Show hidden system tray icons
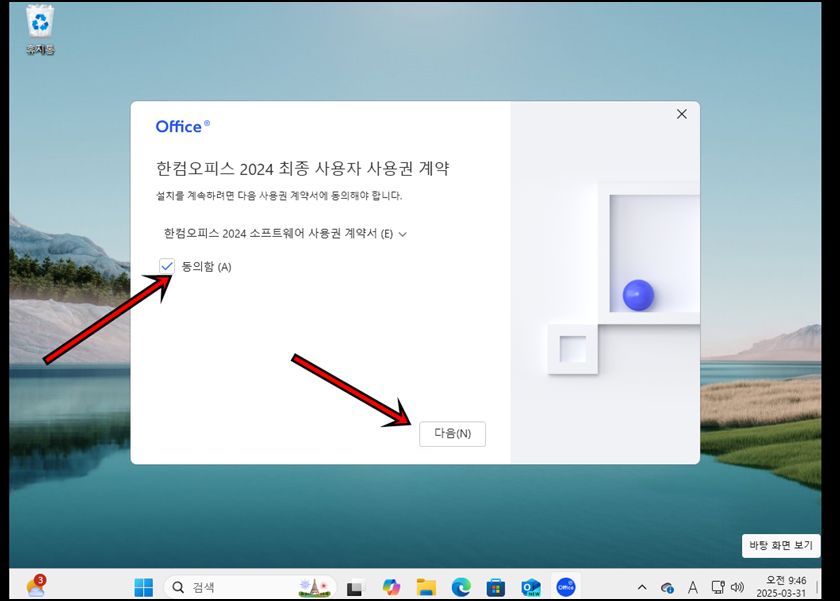 coord(642,588)
